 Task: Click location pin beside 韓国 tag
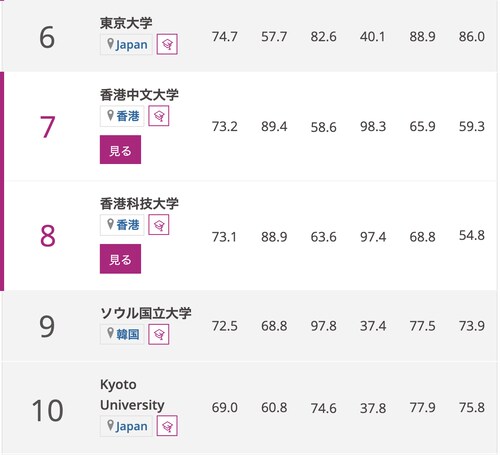(110, 333)
